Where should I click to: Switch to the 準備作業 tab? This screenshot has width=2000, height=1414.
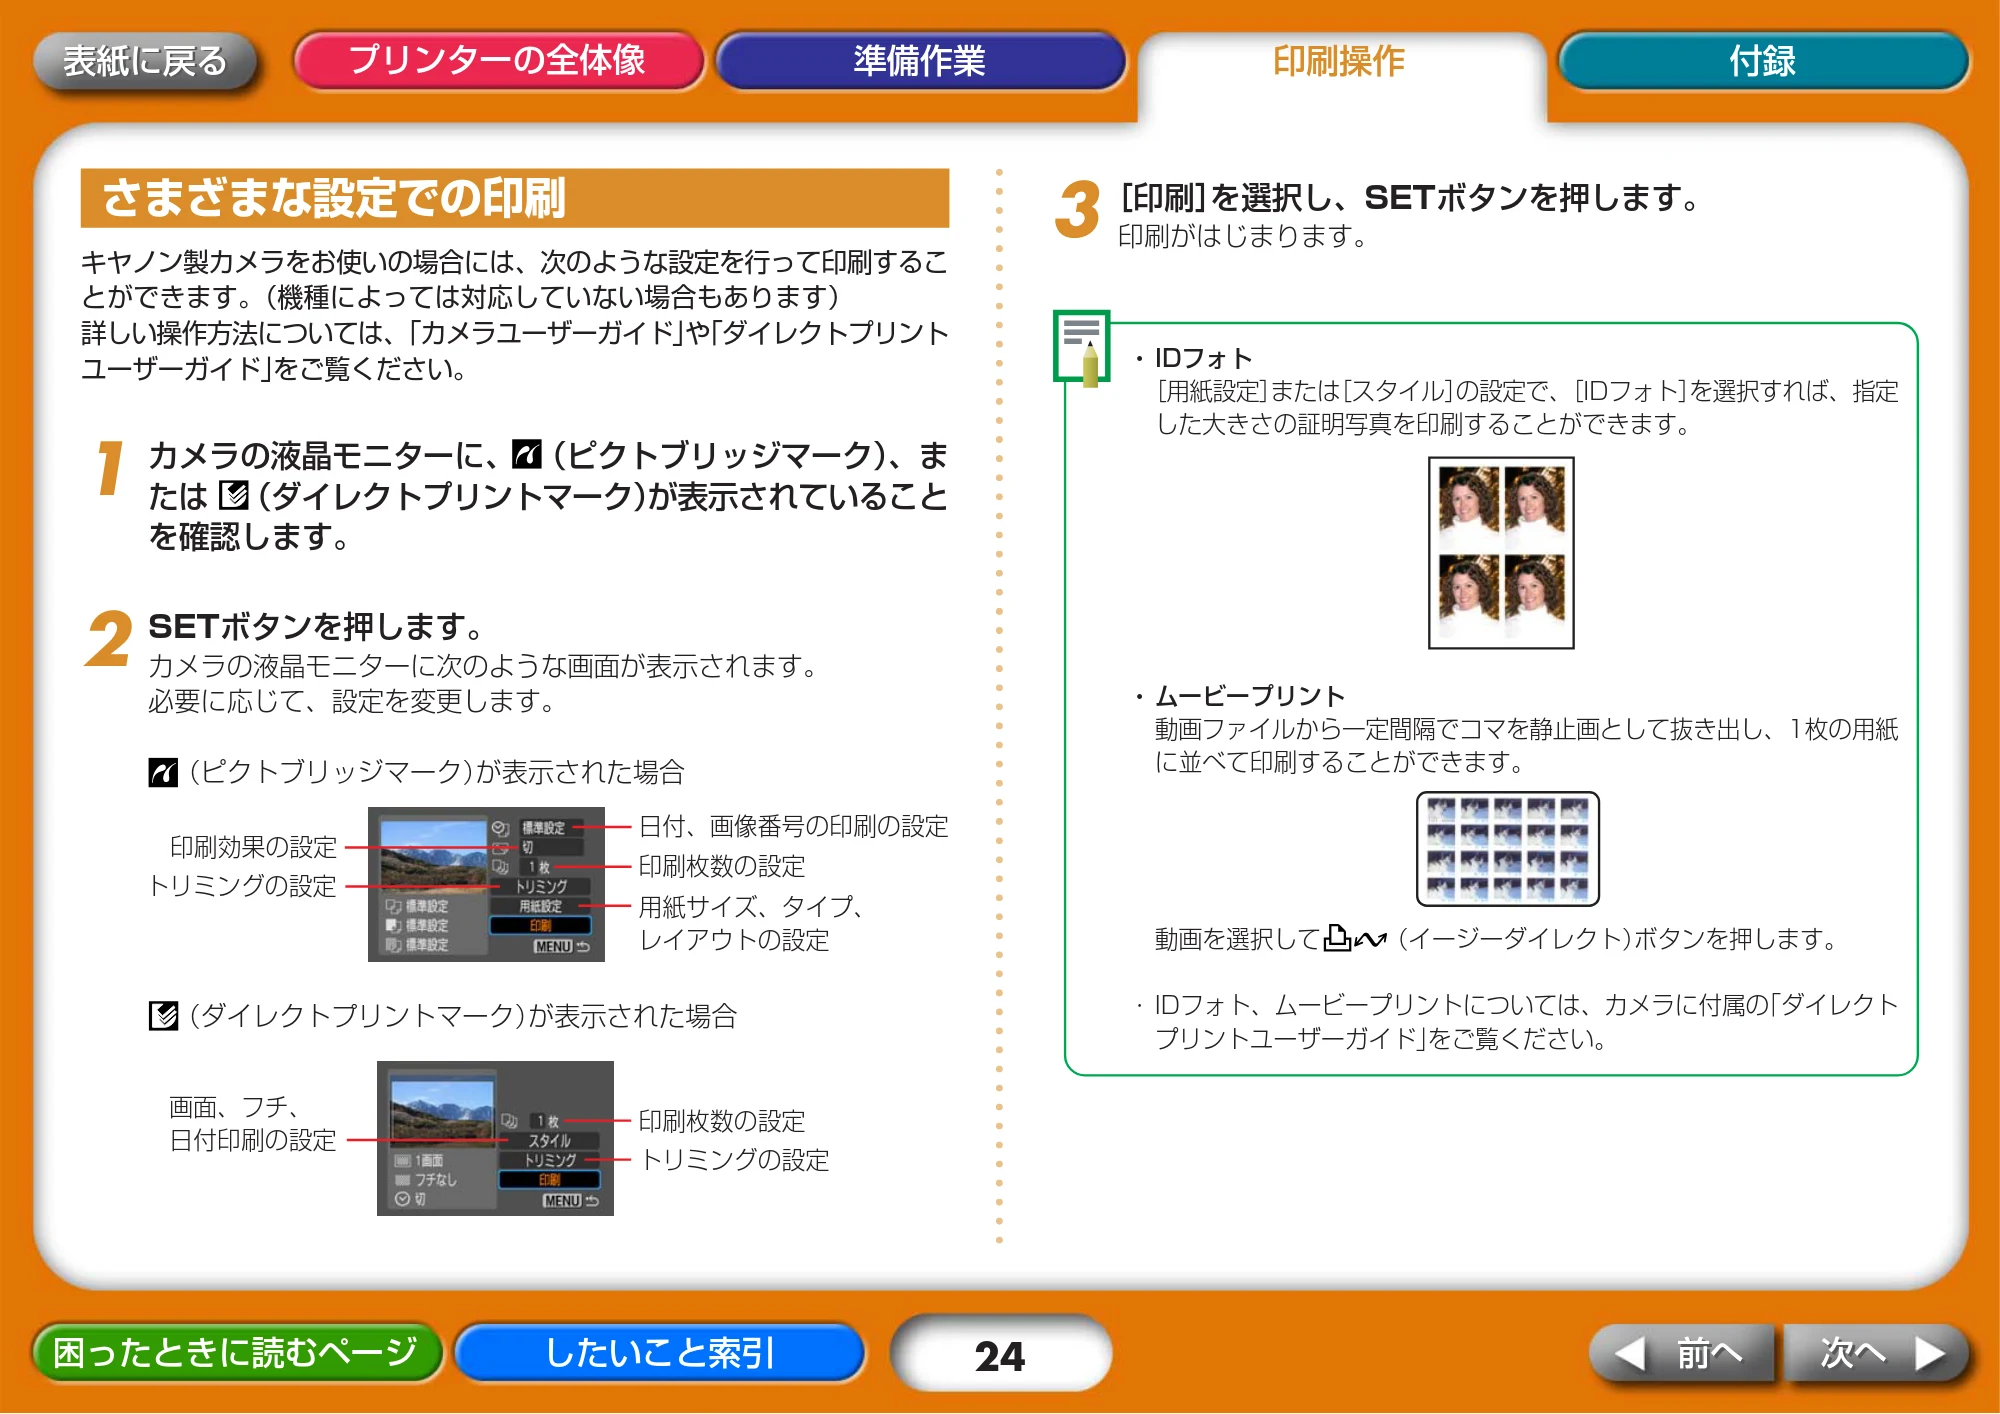[x=920, y=61]
